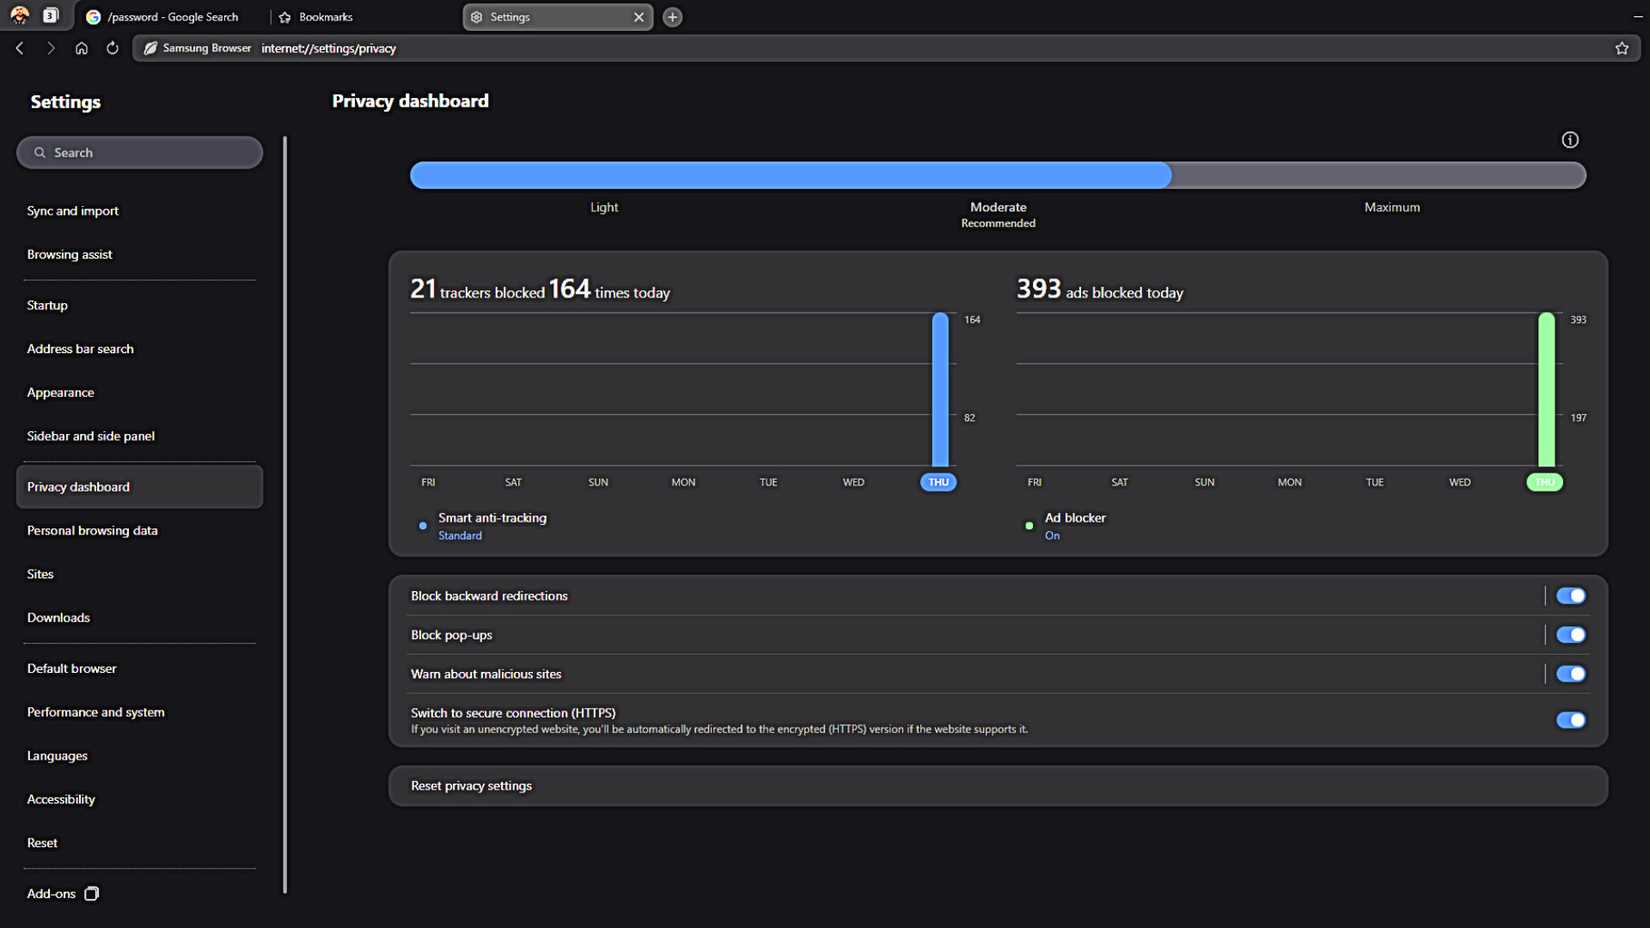The image size is (1650, 928).
Task: Click Warn about malicious sites label
Action: click(x=486, y=674)
